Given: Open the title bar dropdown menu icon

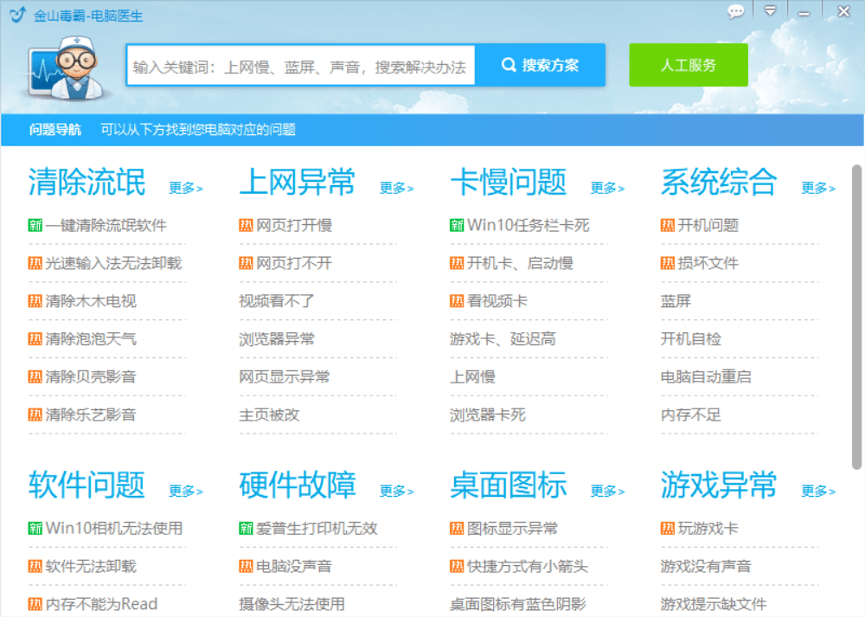Looking at the screenshot, I should click(770, 11).
